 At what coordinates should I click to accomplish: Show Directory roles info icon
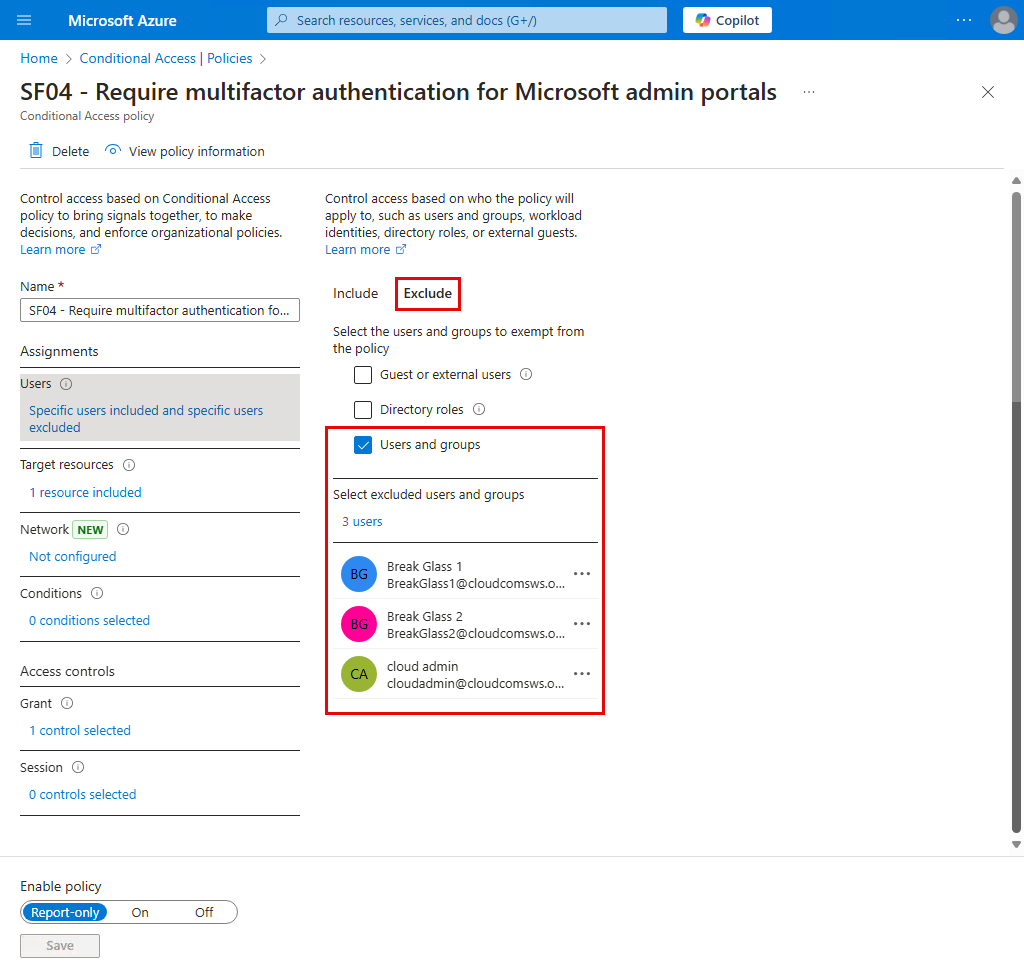click(479, 409)
